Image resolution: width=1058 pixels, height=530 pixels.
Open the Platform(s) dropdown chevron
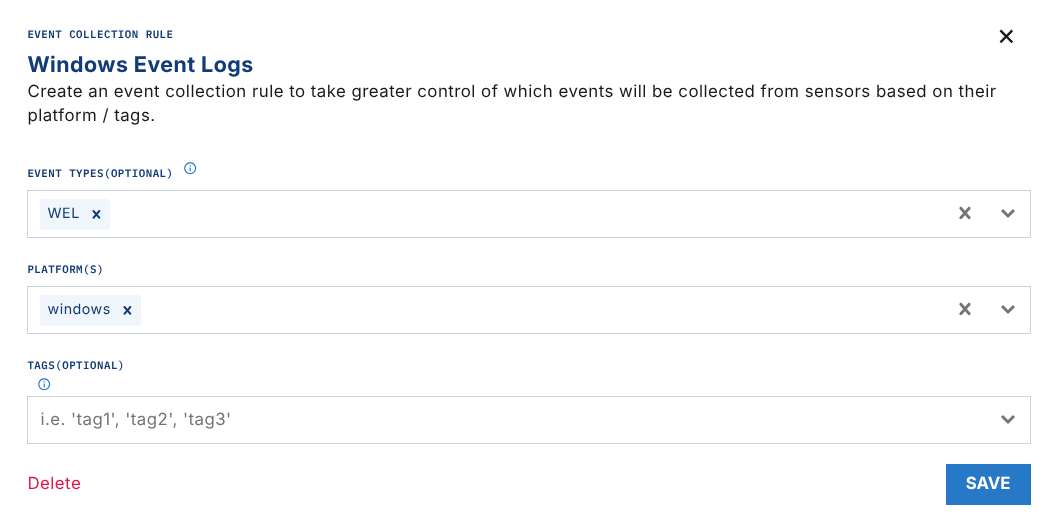coord(1008,309)
